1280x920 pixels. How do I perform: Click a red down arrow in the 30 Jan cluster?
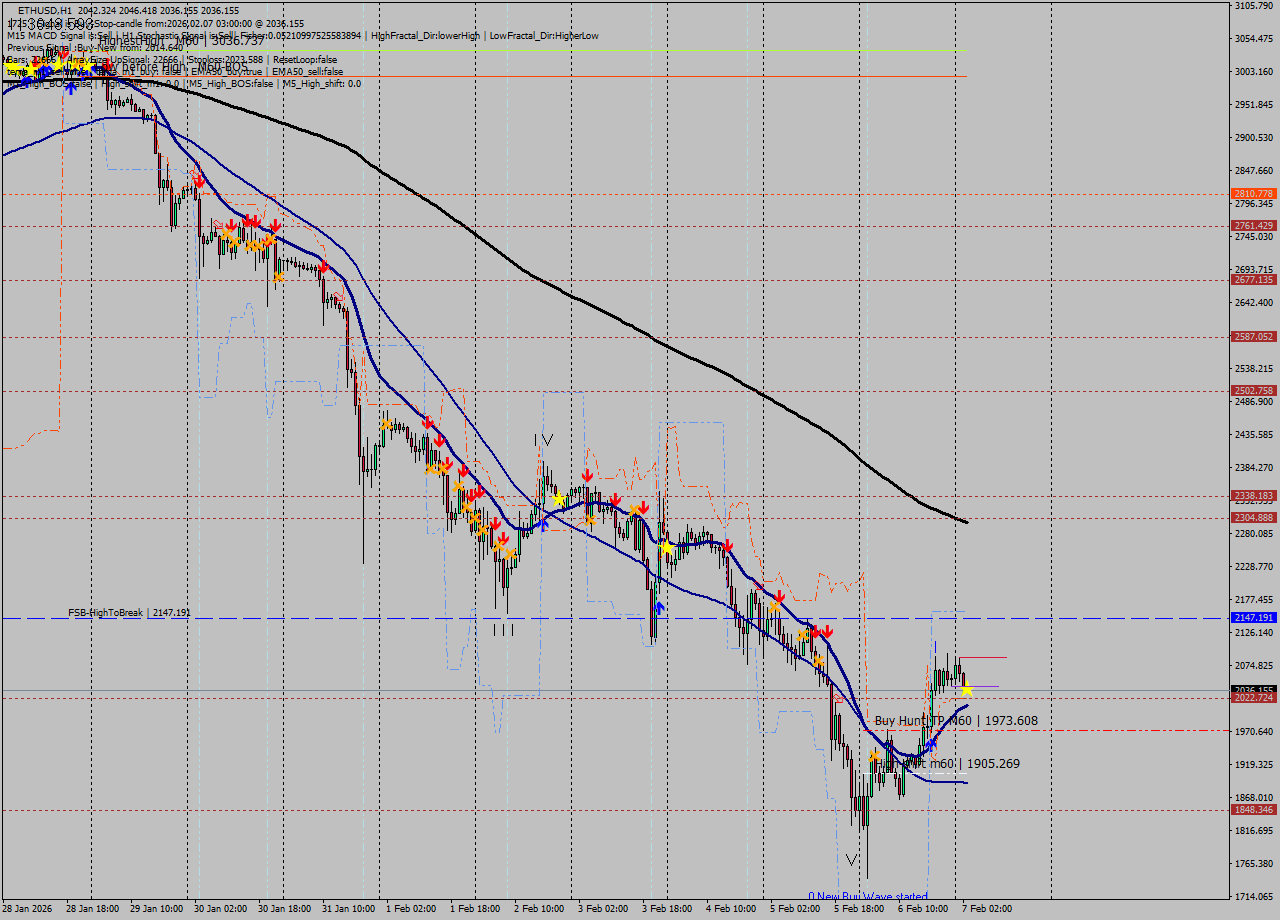click(x=247, y=222)
